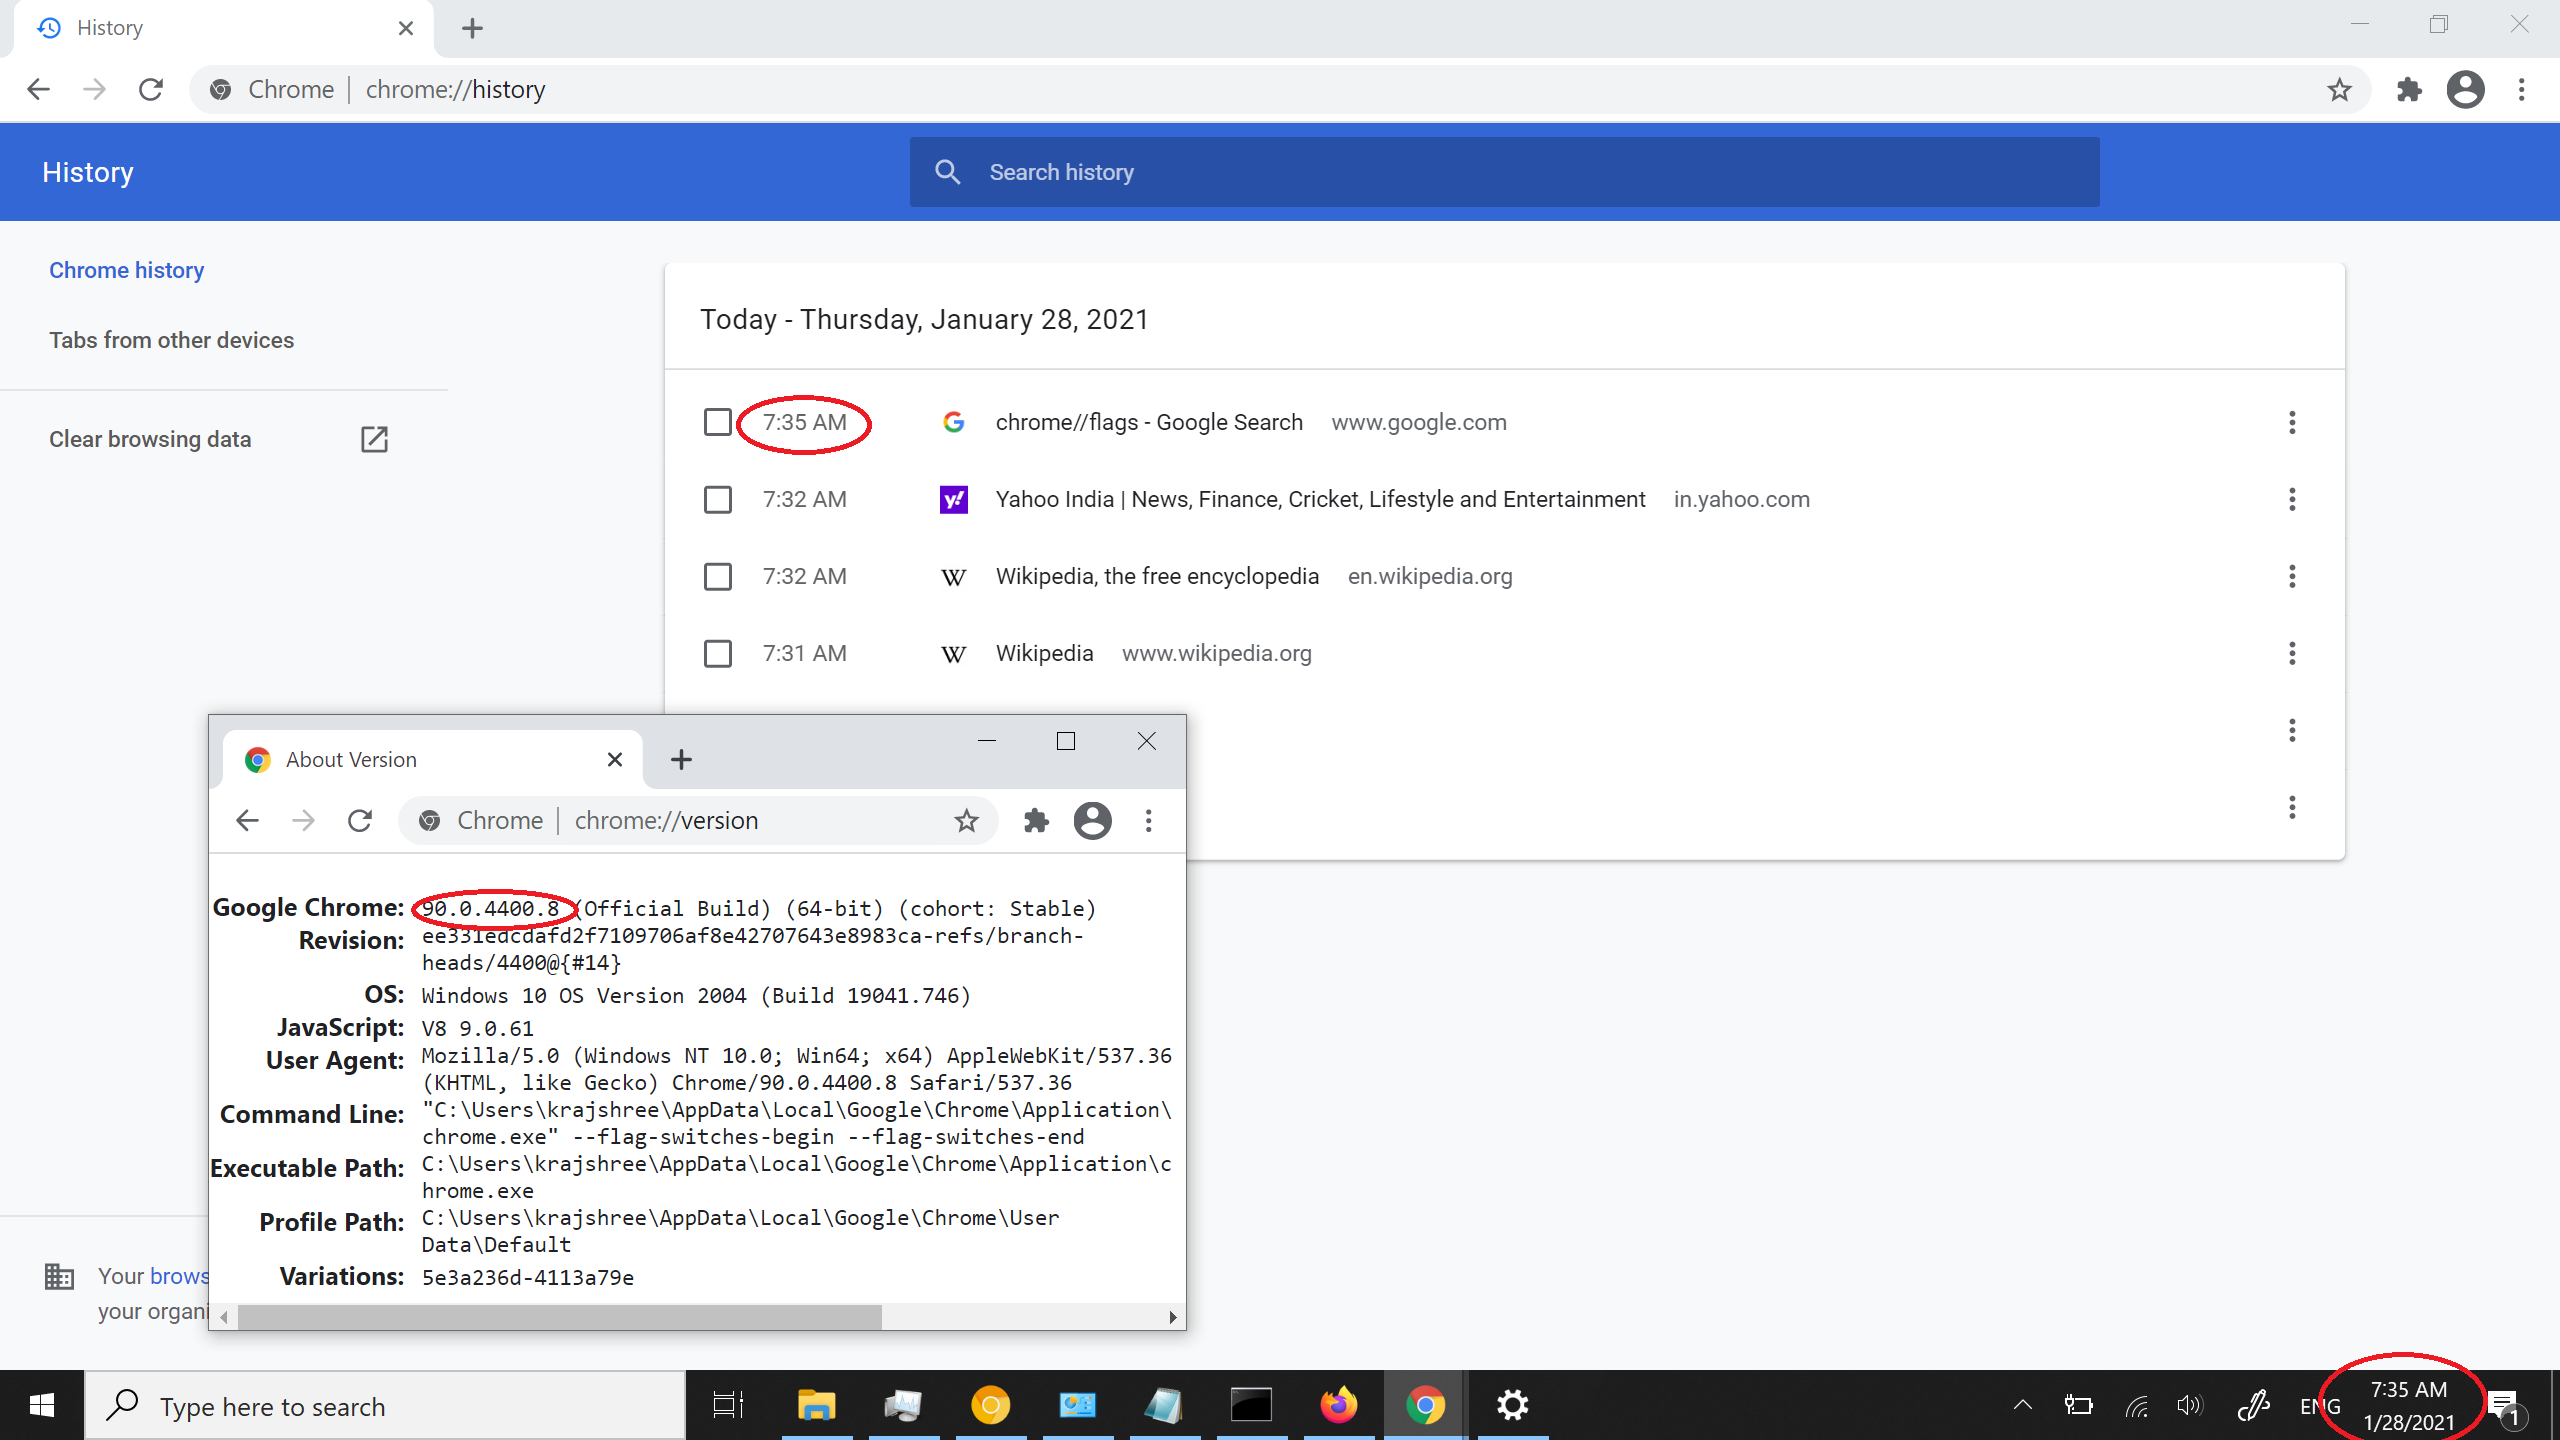
Task: Click the reload icon in the About Version window
Action: tap(360, 821)
